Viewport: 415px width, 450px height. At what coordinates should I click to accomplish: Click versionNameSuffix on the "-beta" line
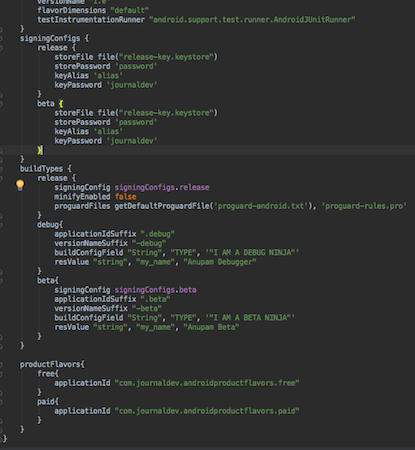(x=91, y=309)
